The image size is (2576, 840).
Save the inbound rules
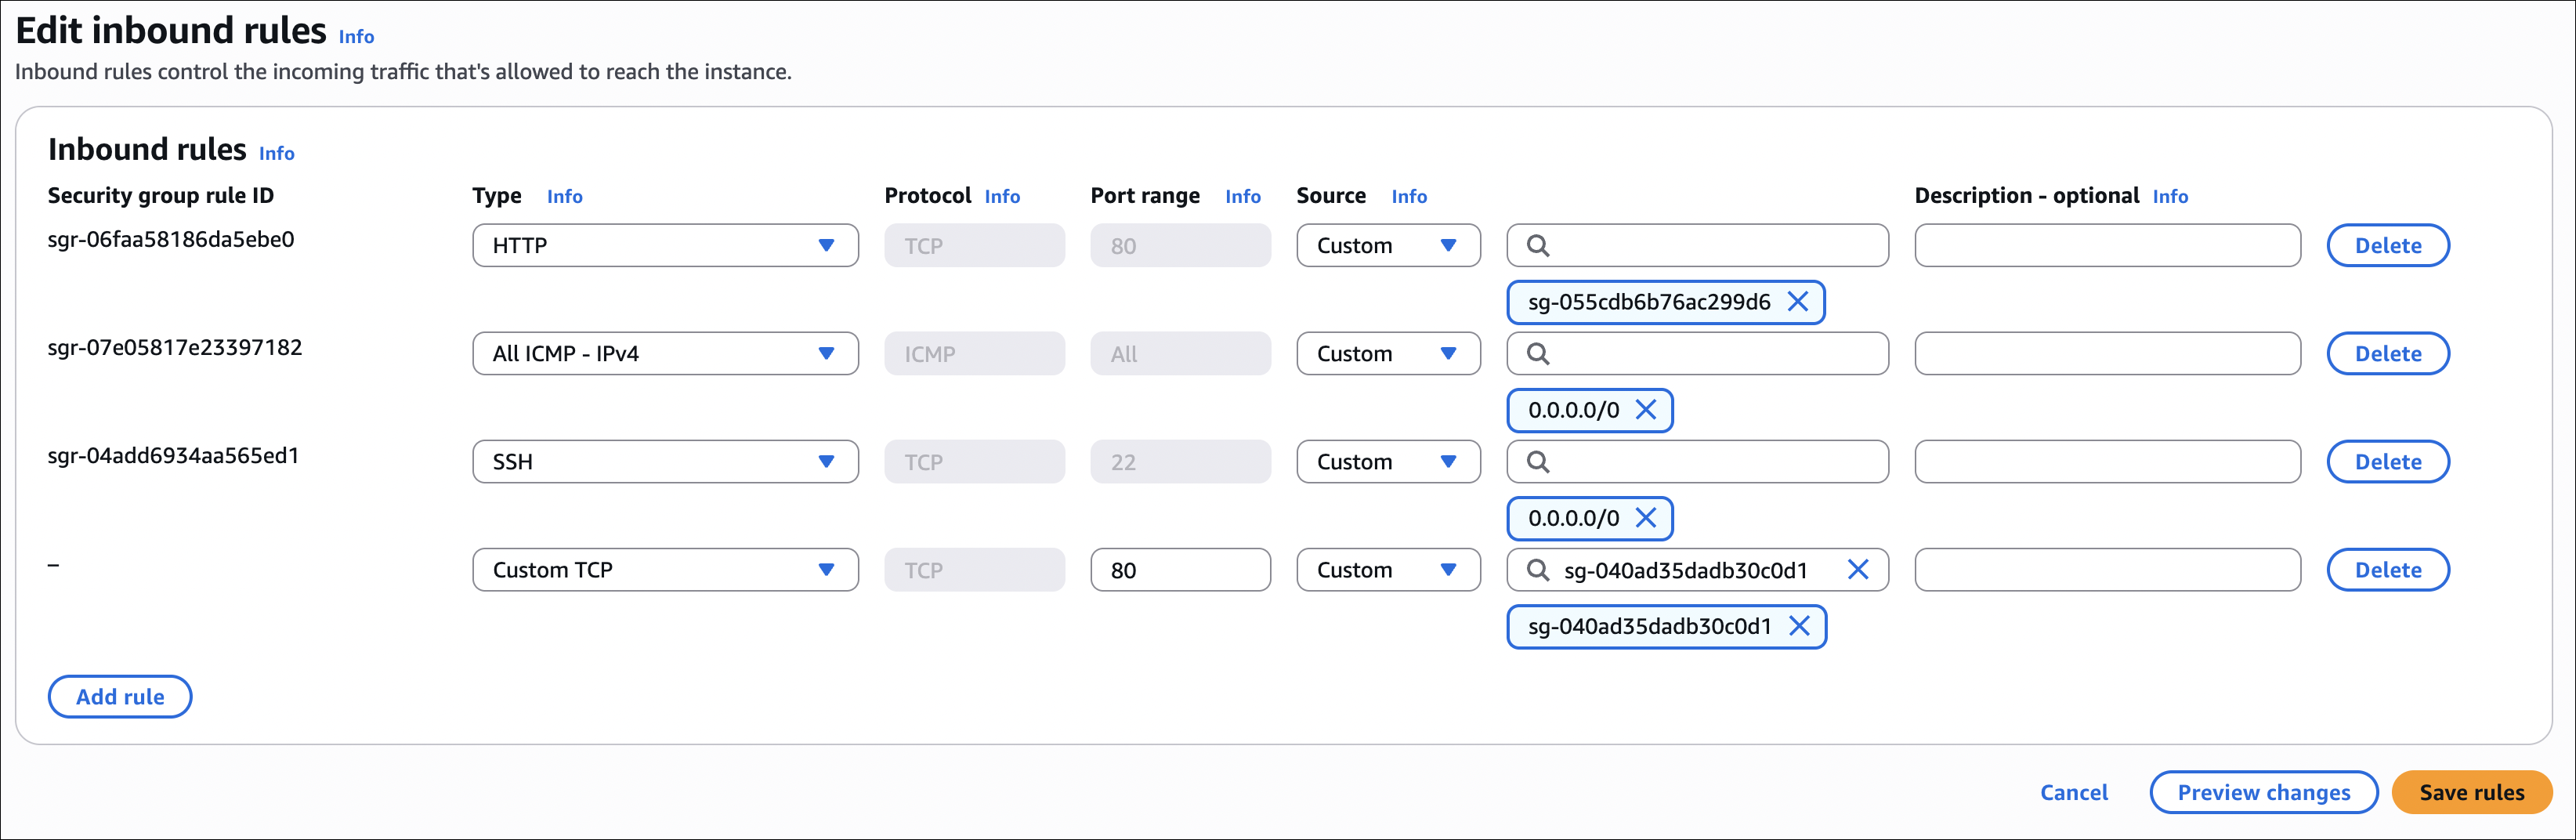2471,792
